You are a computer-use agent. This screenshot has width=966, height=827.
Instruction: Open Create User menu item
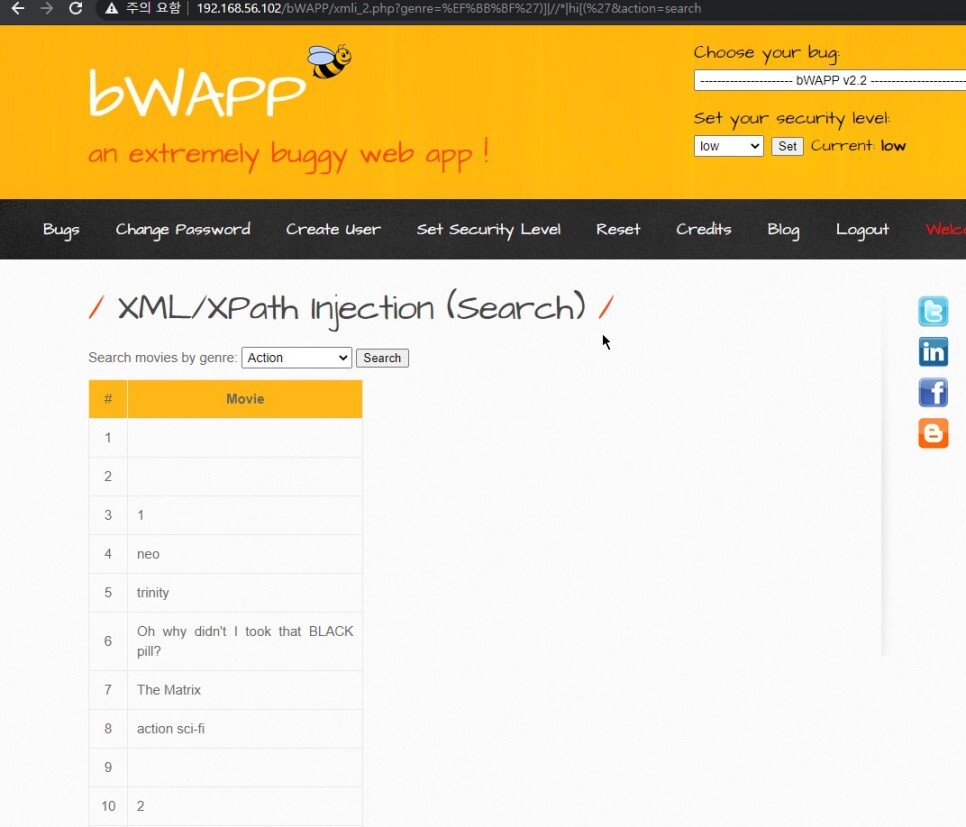(x=333, y=229)
